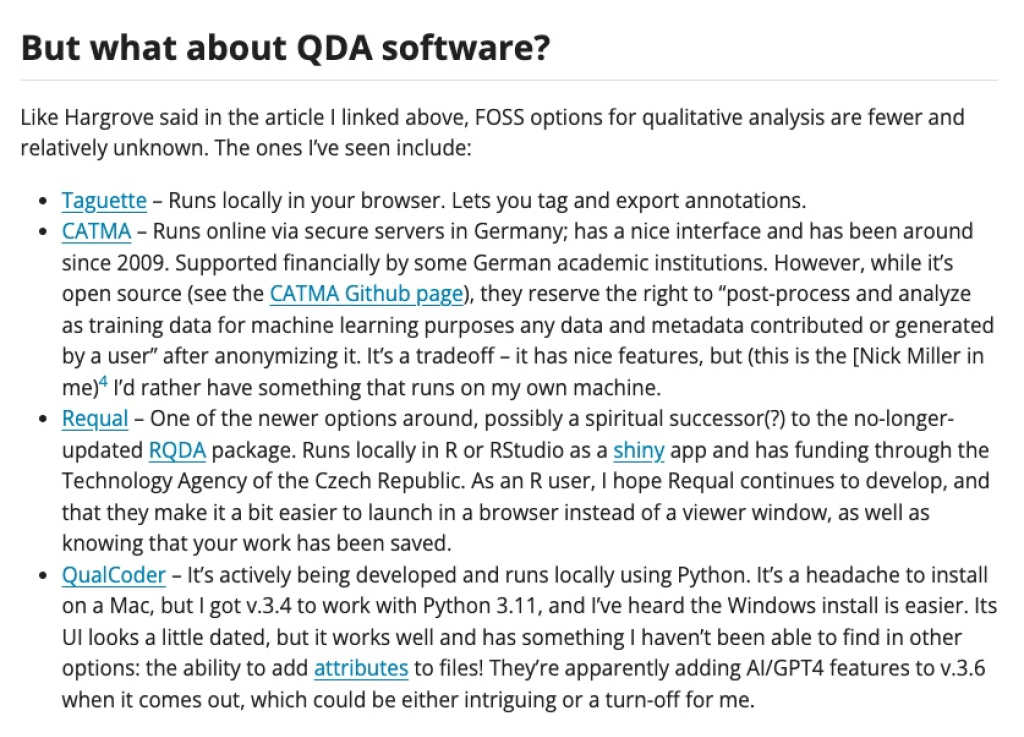The width and height of the screenshot is (1024, 737).
Task: Open the Requal link
Action: (95, 418)
